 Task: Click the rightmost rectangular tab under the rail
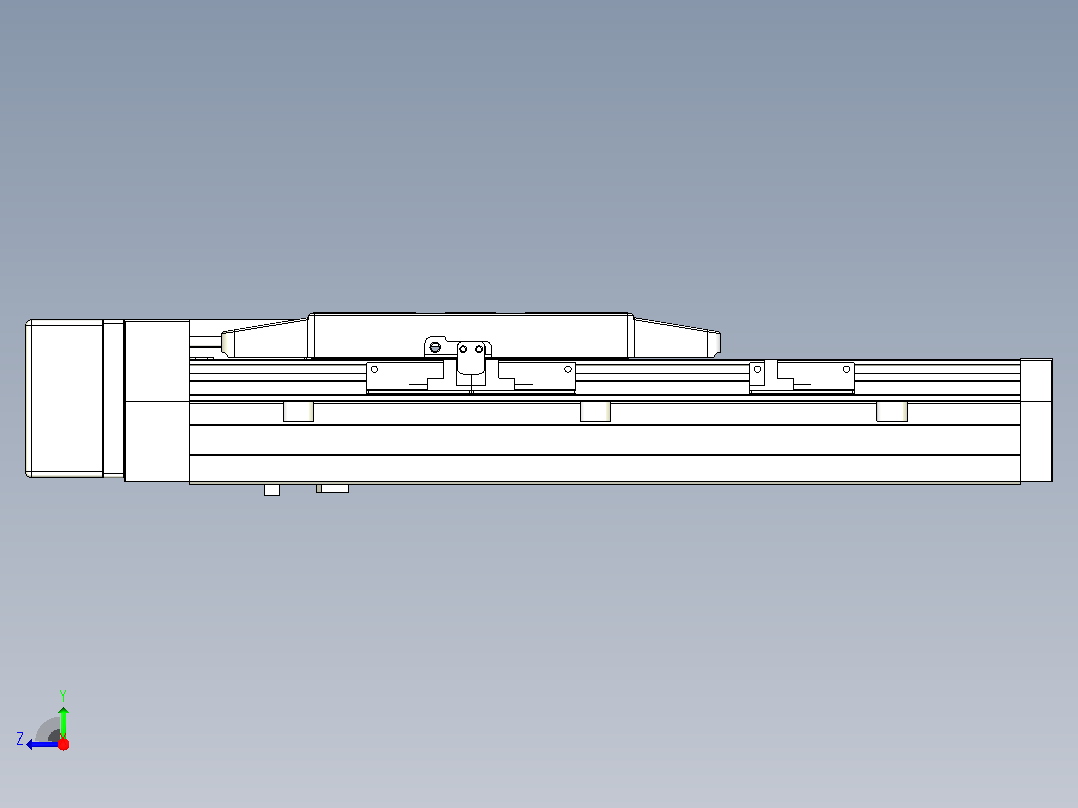point(892,411)
